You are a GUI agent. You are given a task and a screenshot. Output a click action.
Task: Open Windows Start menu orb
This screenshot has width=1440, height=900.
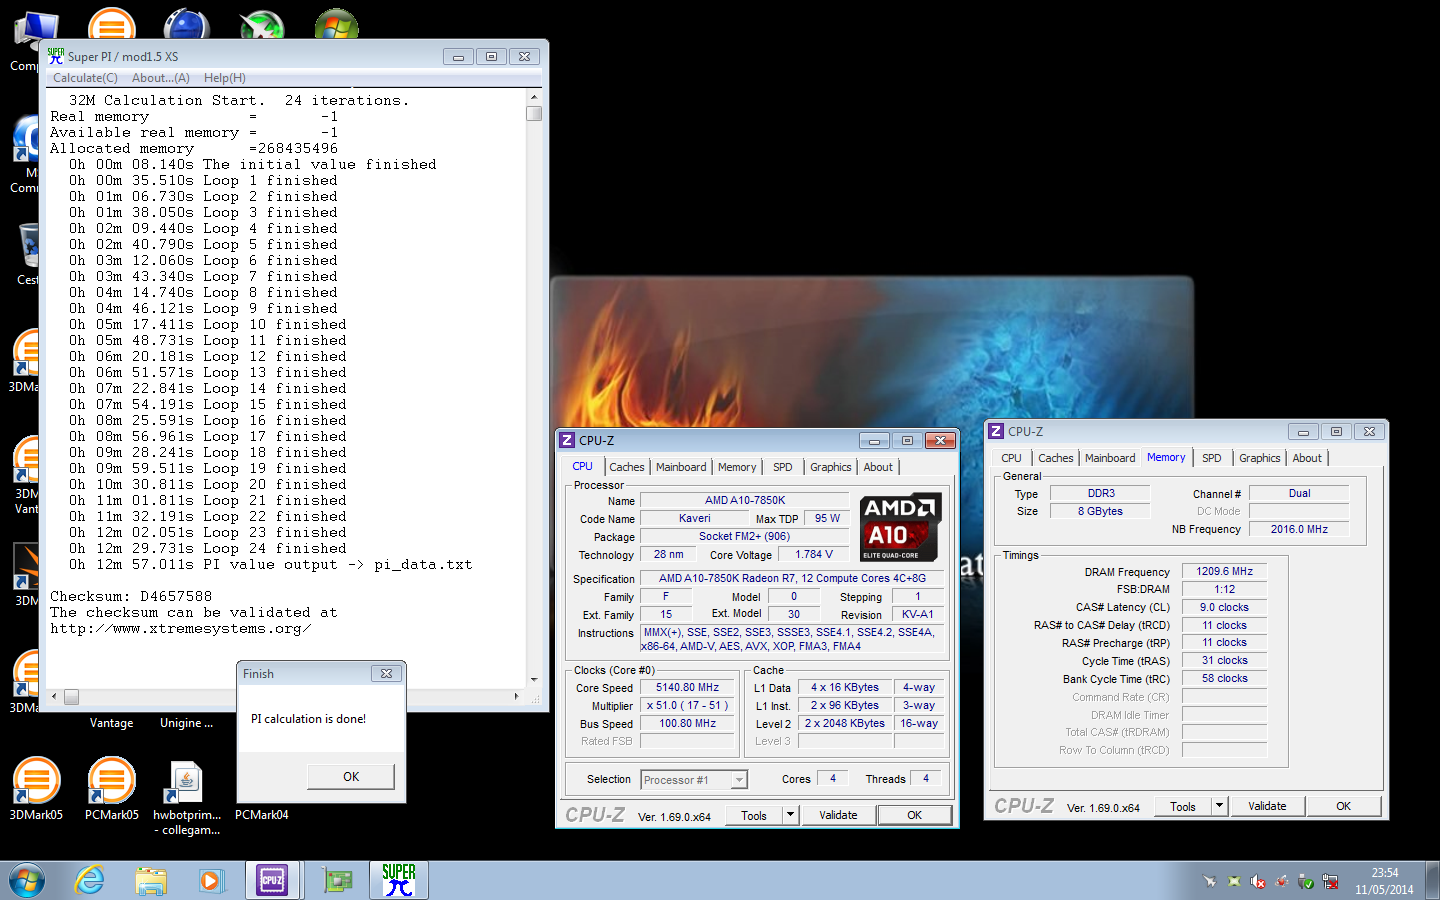27,881
